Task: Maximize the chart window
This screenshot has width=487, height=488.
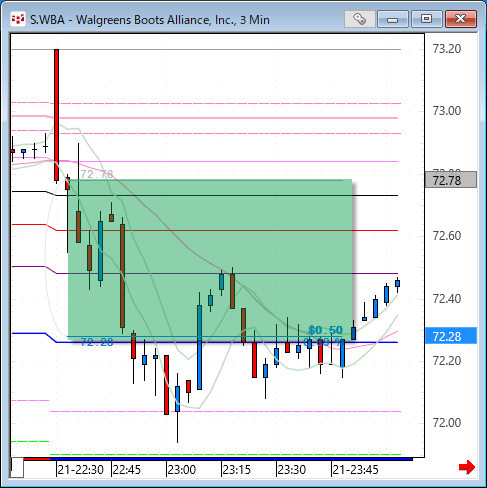Action: pos(427,19)
